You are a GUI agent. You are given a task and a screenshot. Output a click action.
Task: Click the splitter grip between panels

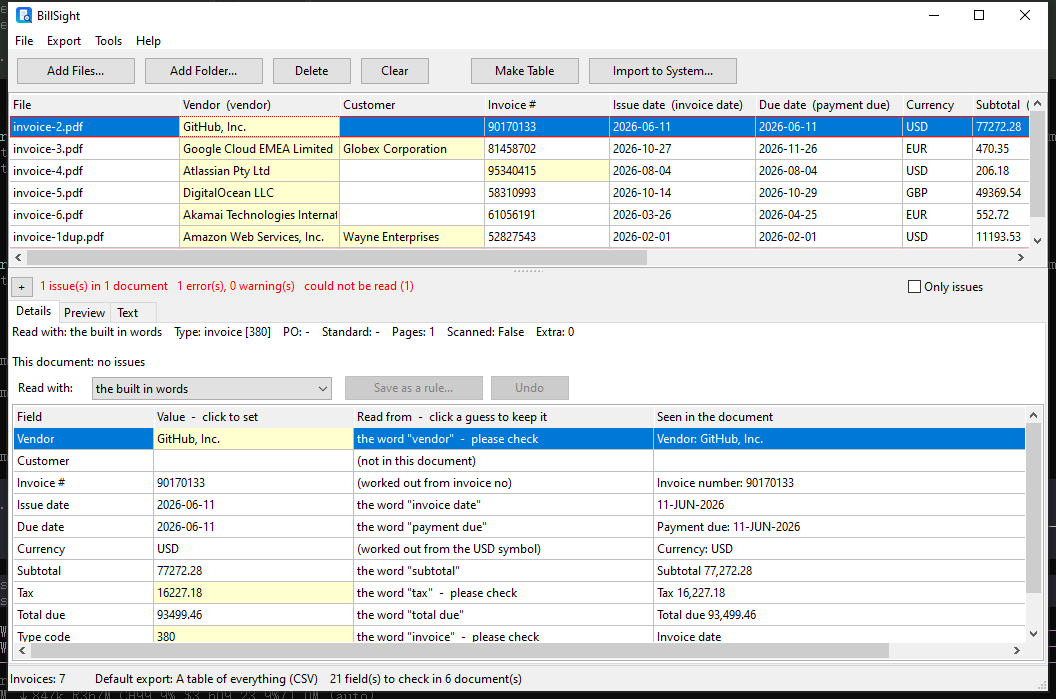click(x=528, y=271)
